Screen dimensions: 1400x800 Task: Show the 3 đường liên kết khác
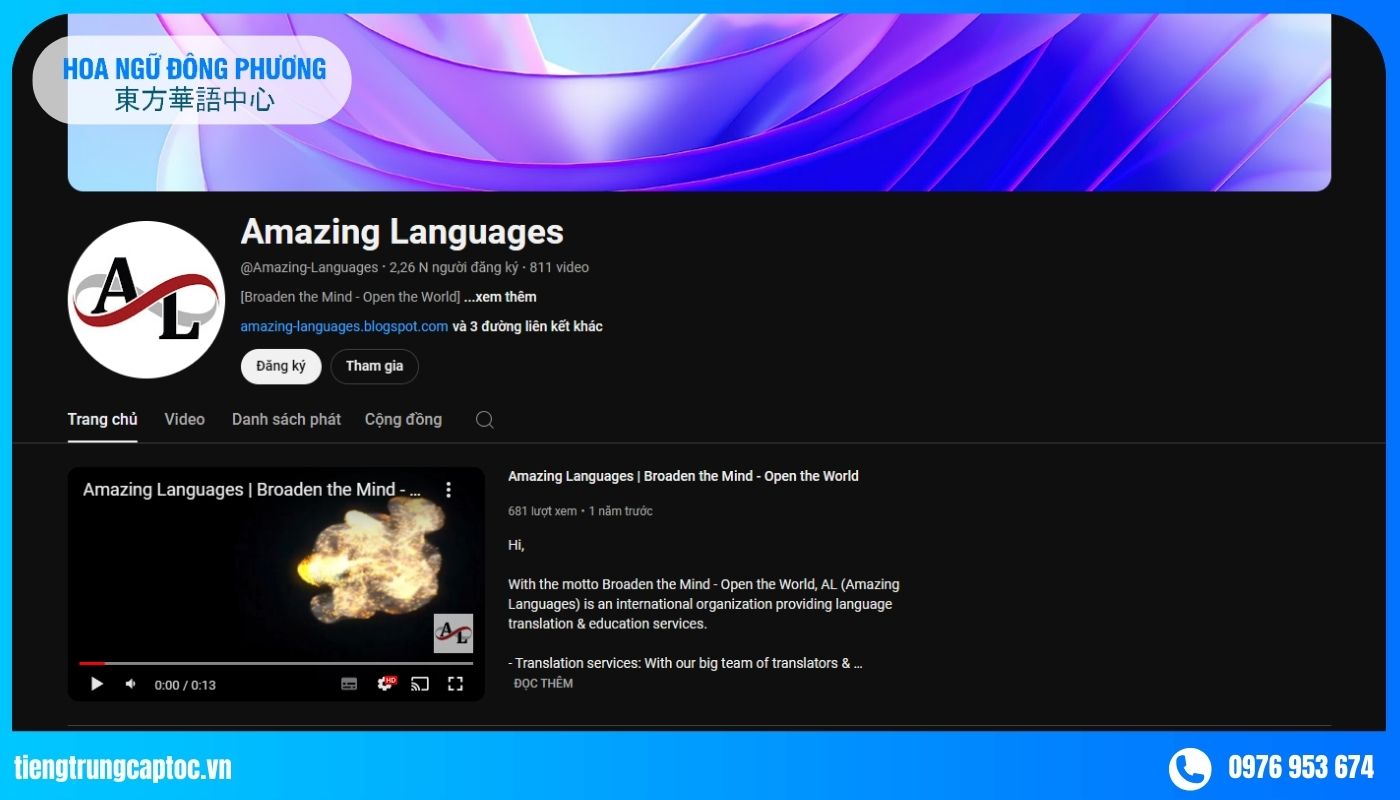pyautogui.click(x=528, y=326)
